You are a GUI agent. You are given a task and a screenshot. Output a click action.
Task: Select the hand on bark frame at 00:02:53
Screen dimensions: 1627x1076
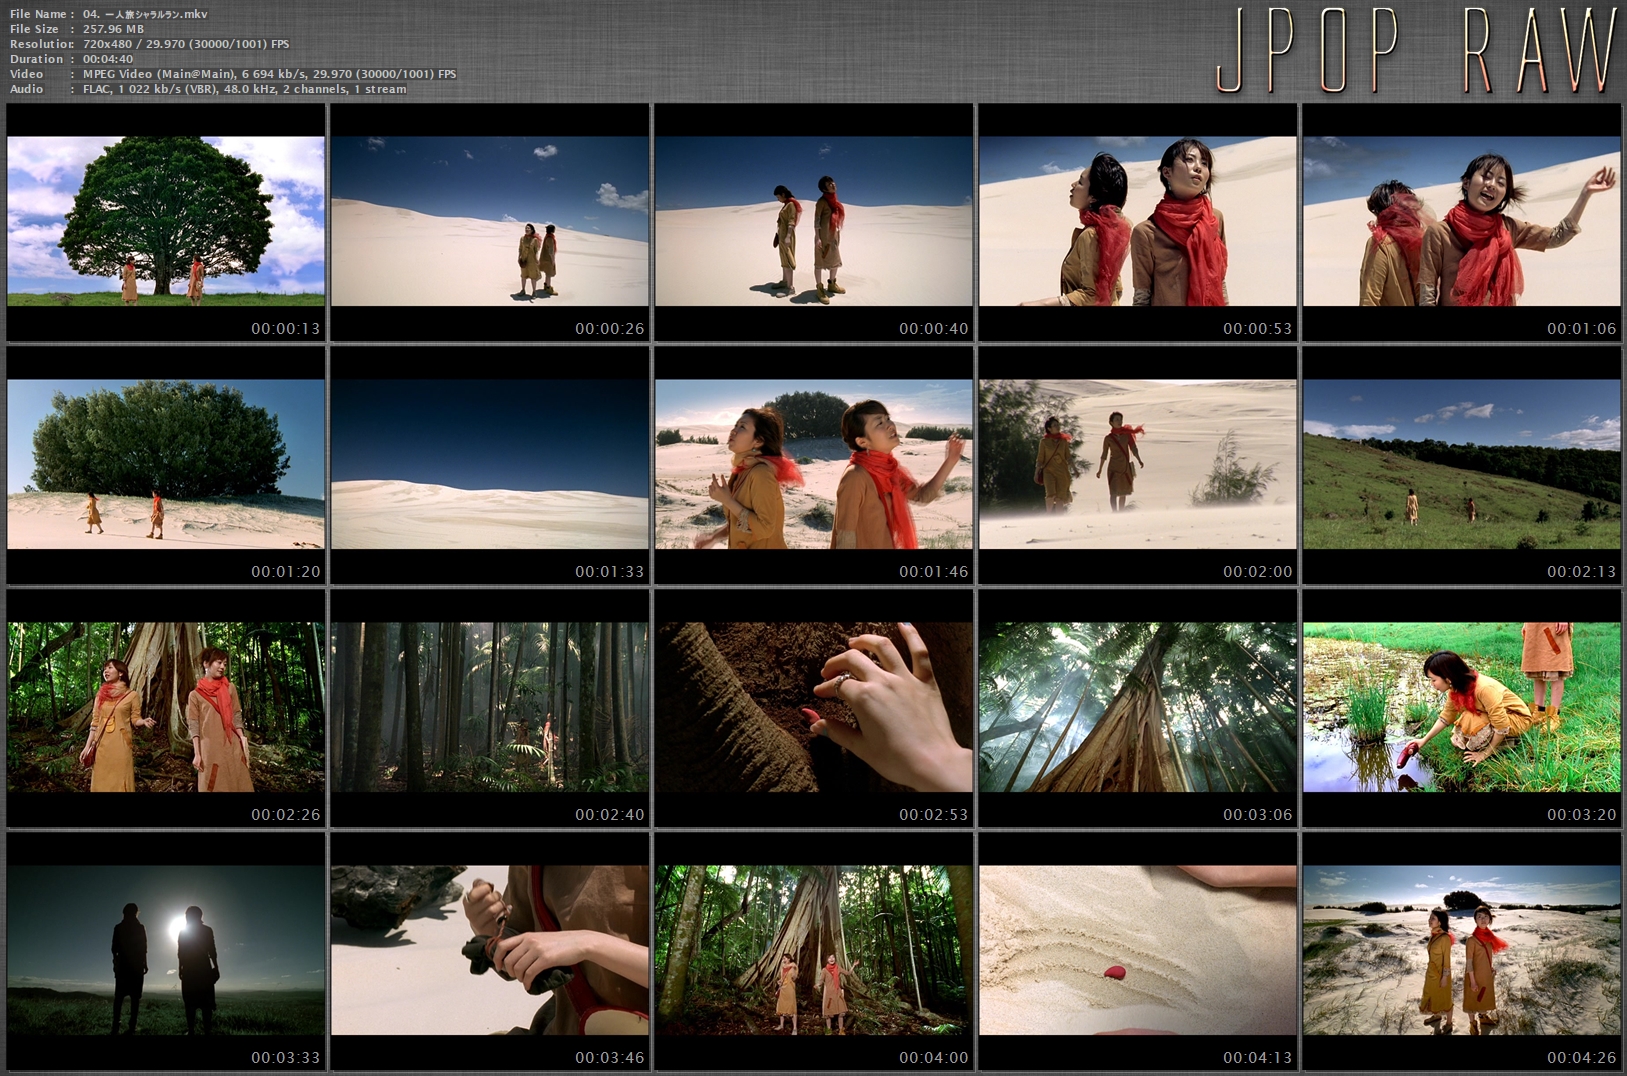click(814, 708)
